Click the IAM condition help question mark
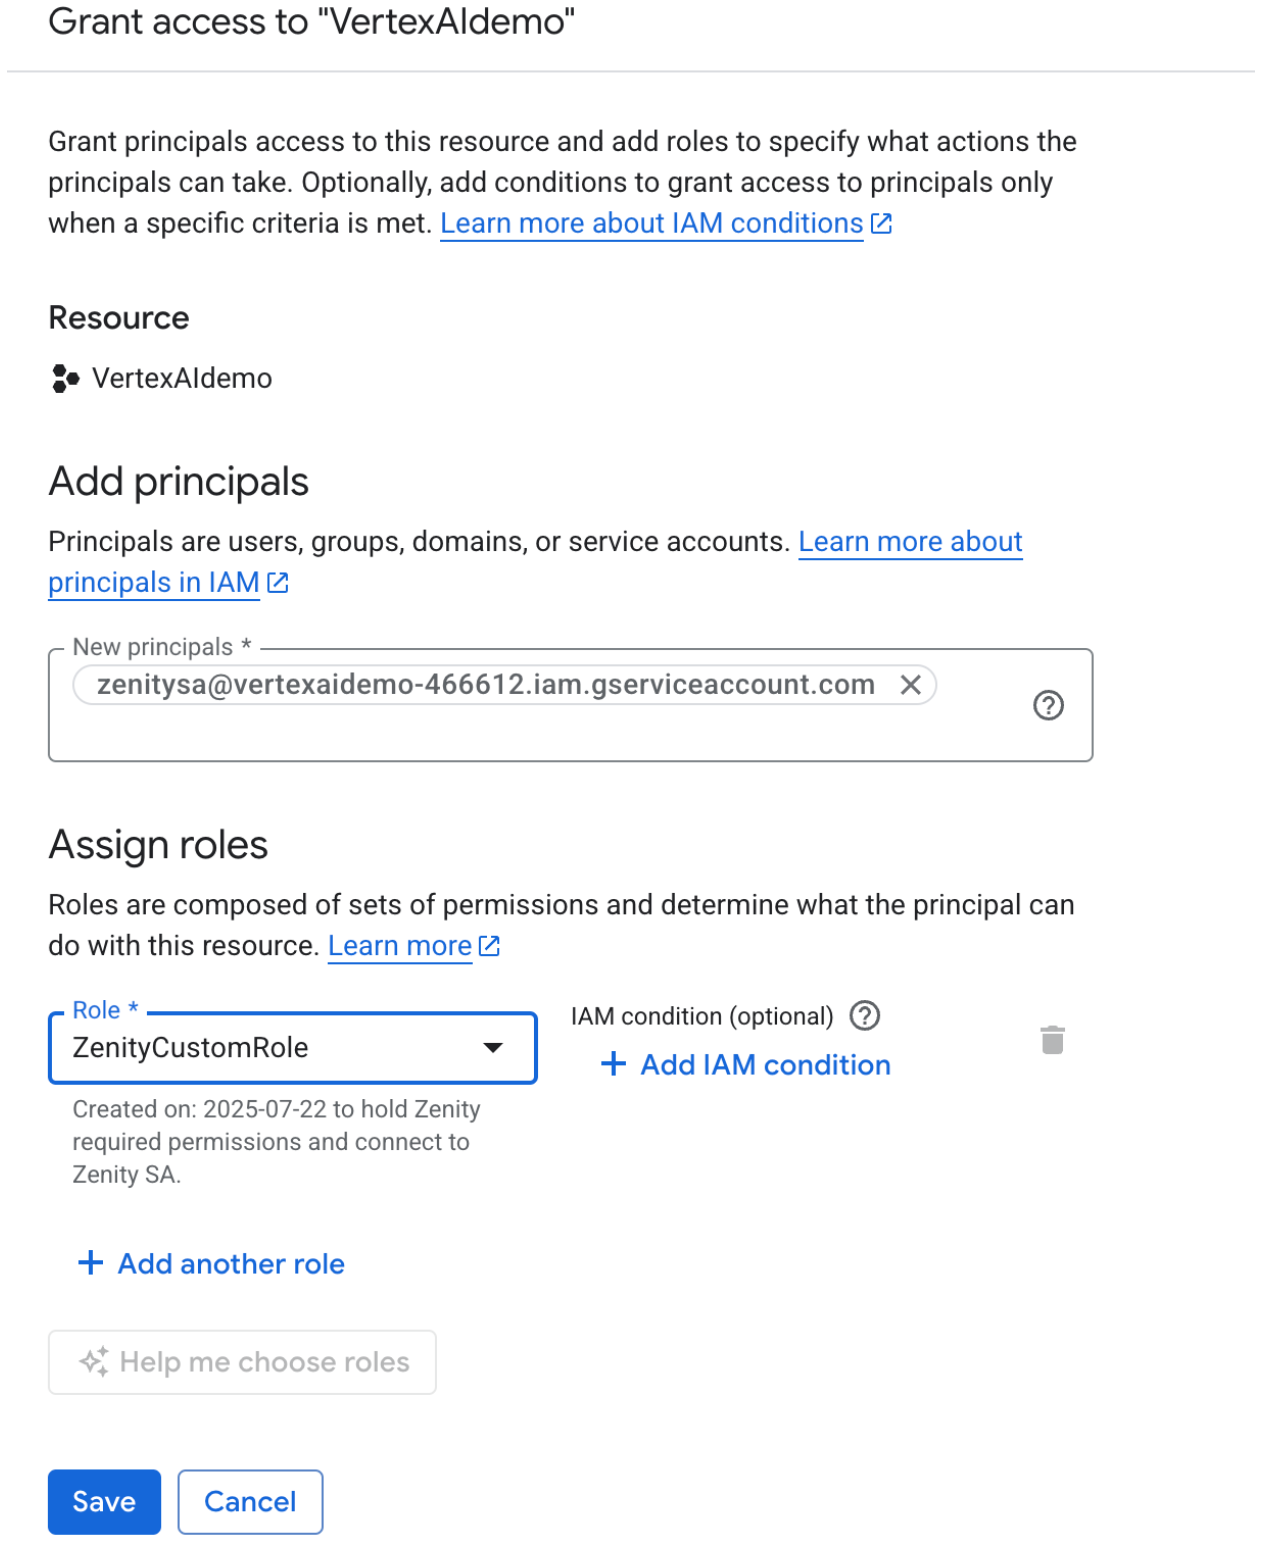The width and height of the screenshot is (1268, 1544). click(x=864, y=1016)
